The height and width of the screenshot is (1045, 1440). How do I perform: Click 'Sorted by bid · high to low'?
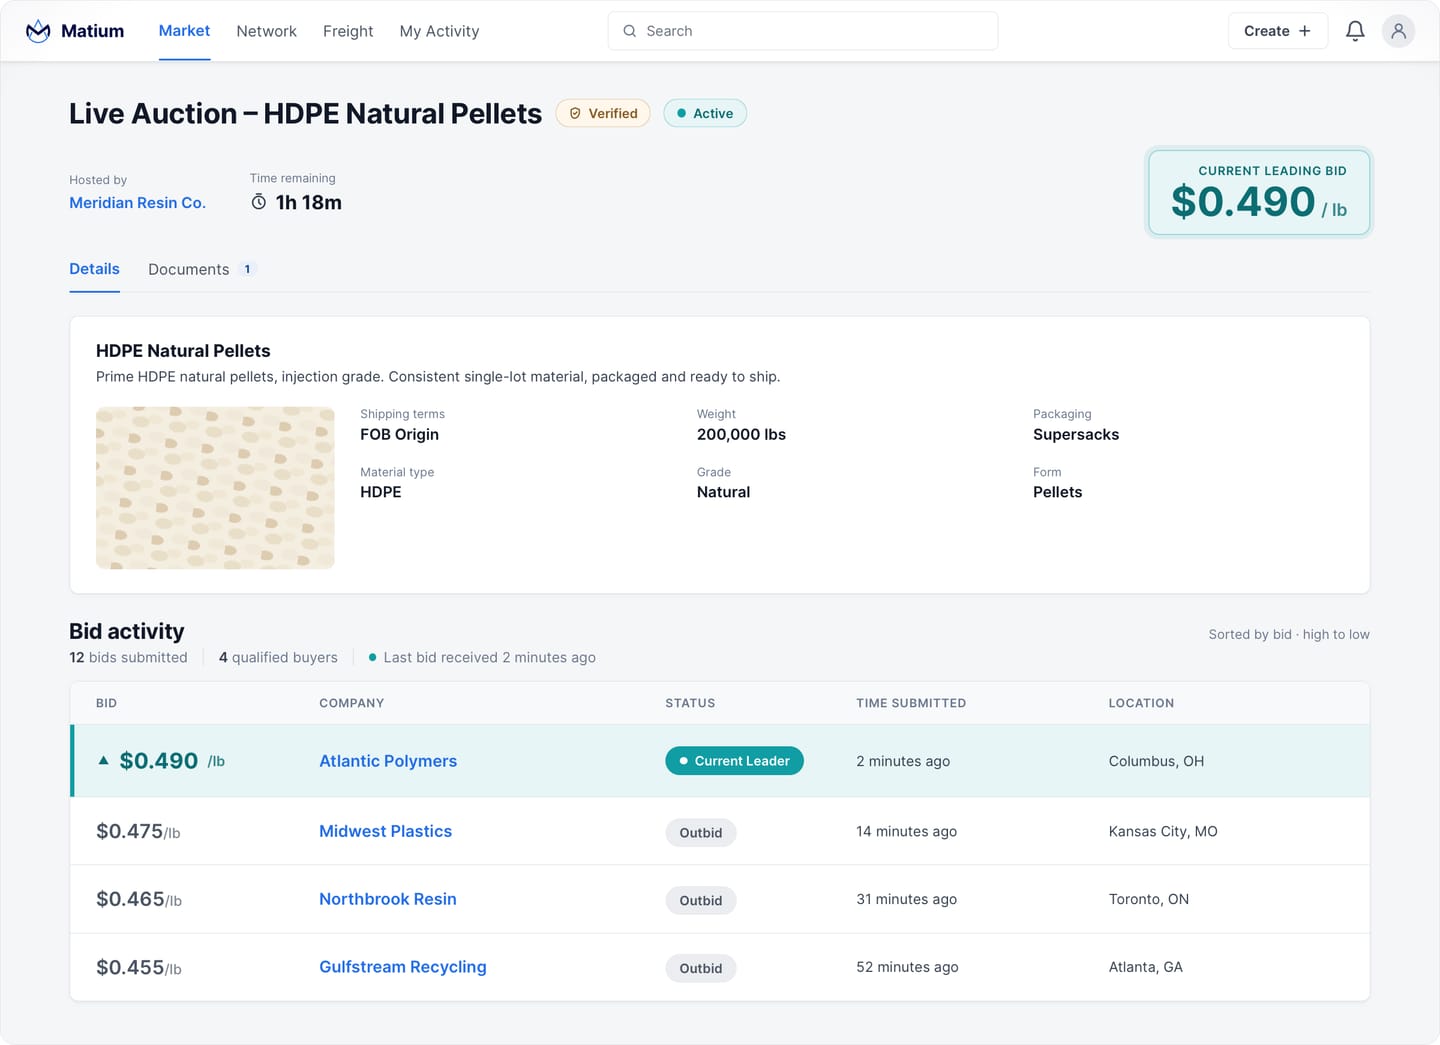pos(1289,634)
